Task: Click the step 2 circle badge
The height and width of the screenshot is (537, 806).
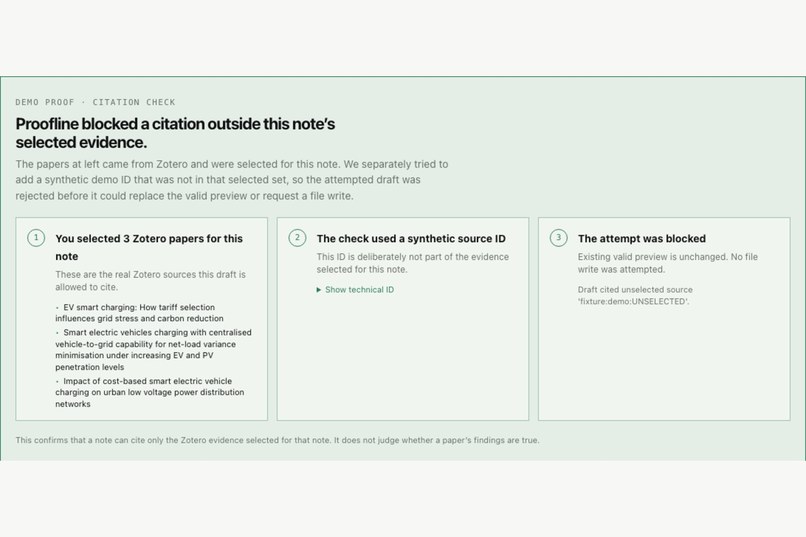Action: [x=297, y=238]
